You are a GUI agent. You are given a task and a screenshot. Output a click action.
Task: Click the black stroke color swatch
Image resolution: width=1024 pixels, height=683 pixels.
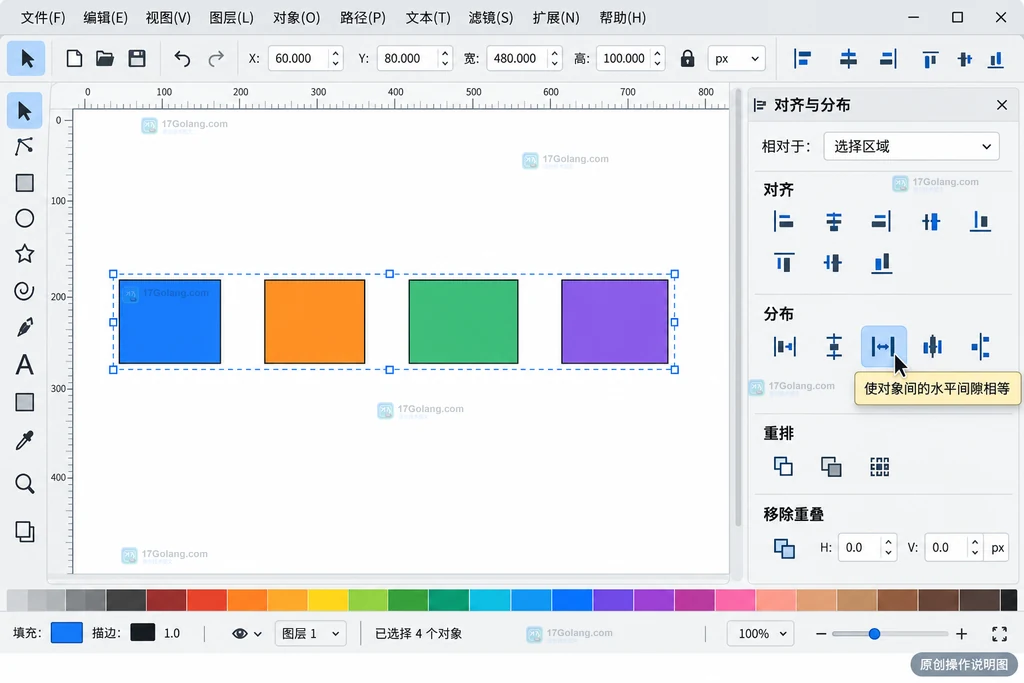[x=142, y=632]
